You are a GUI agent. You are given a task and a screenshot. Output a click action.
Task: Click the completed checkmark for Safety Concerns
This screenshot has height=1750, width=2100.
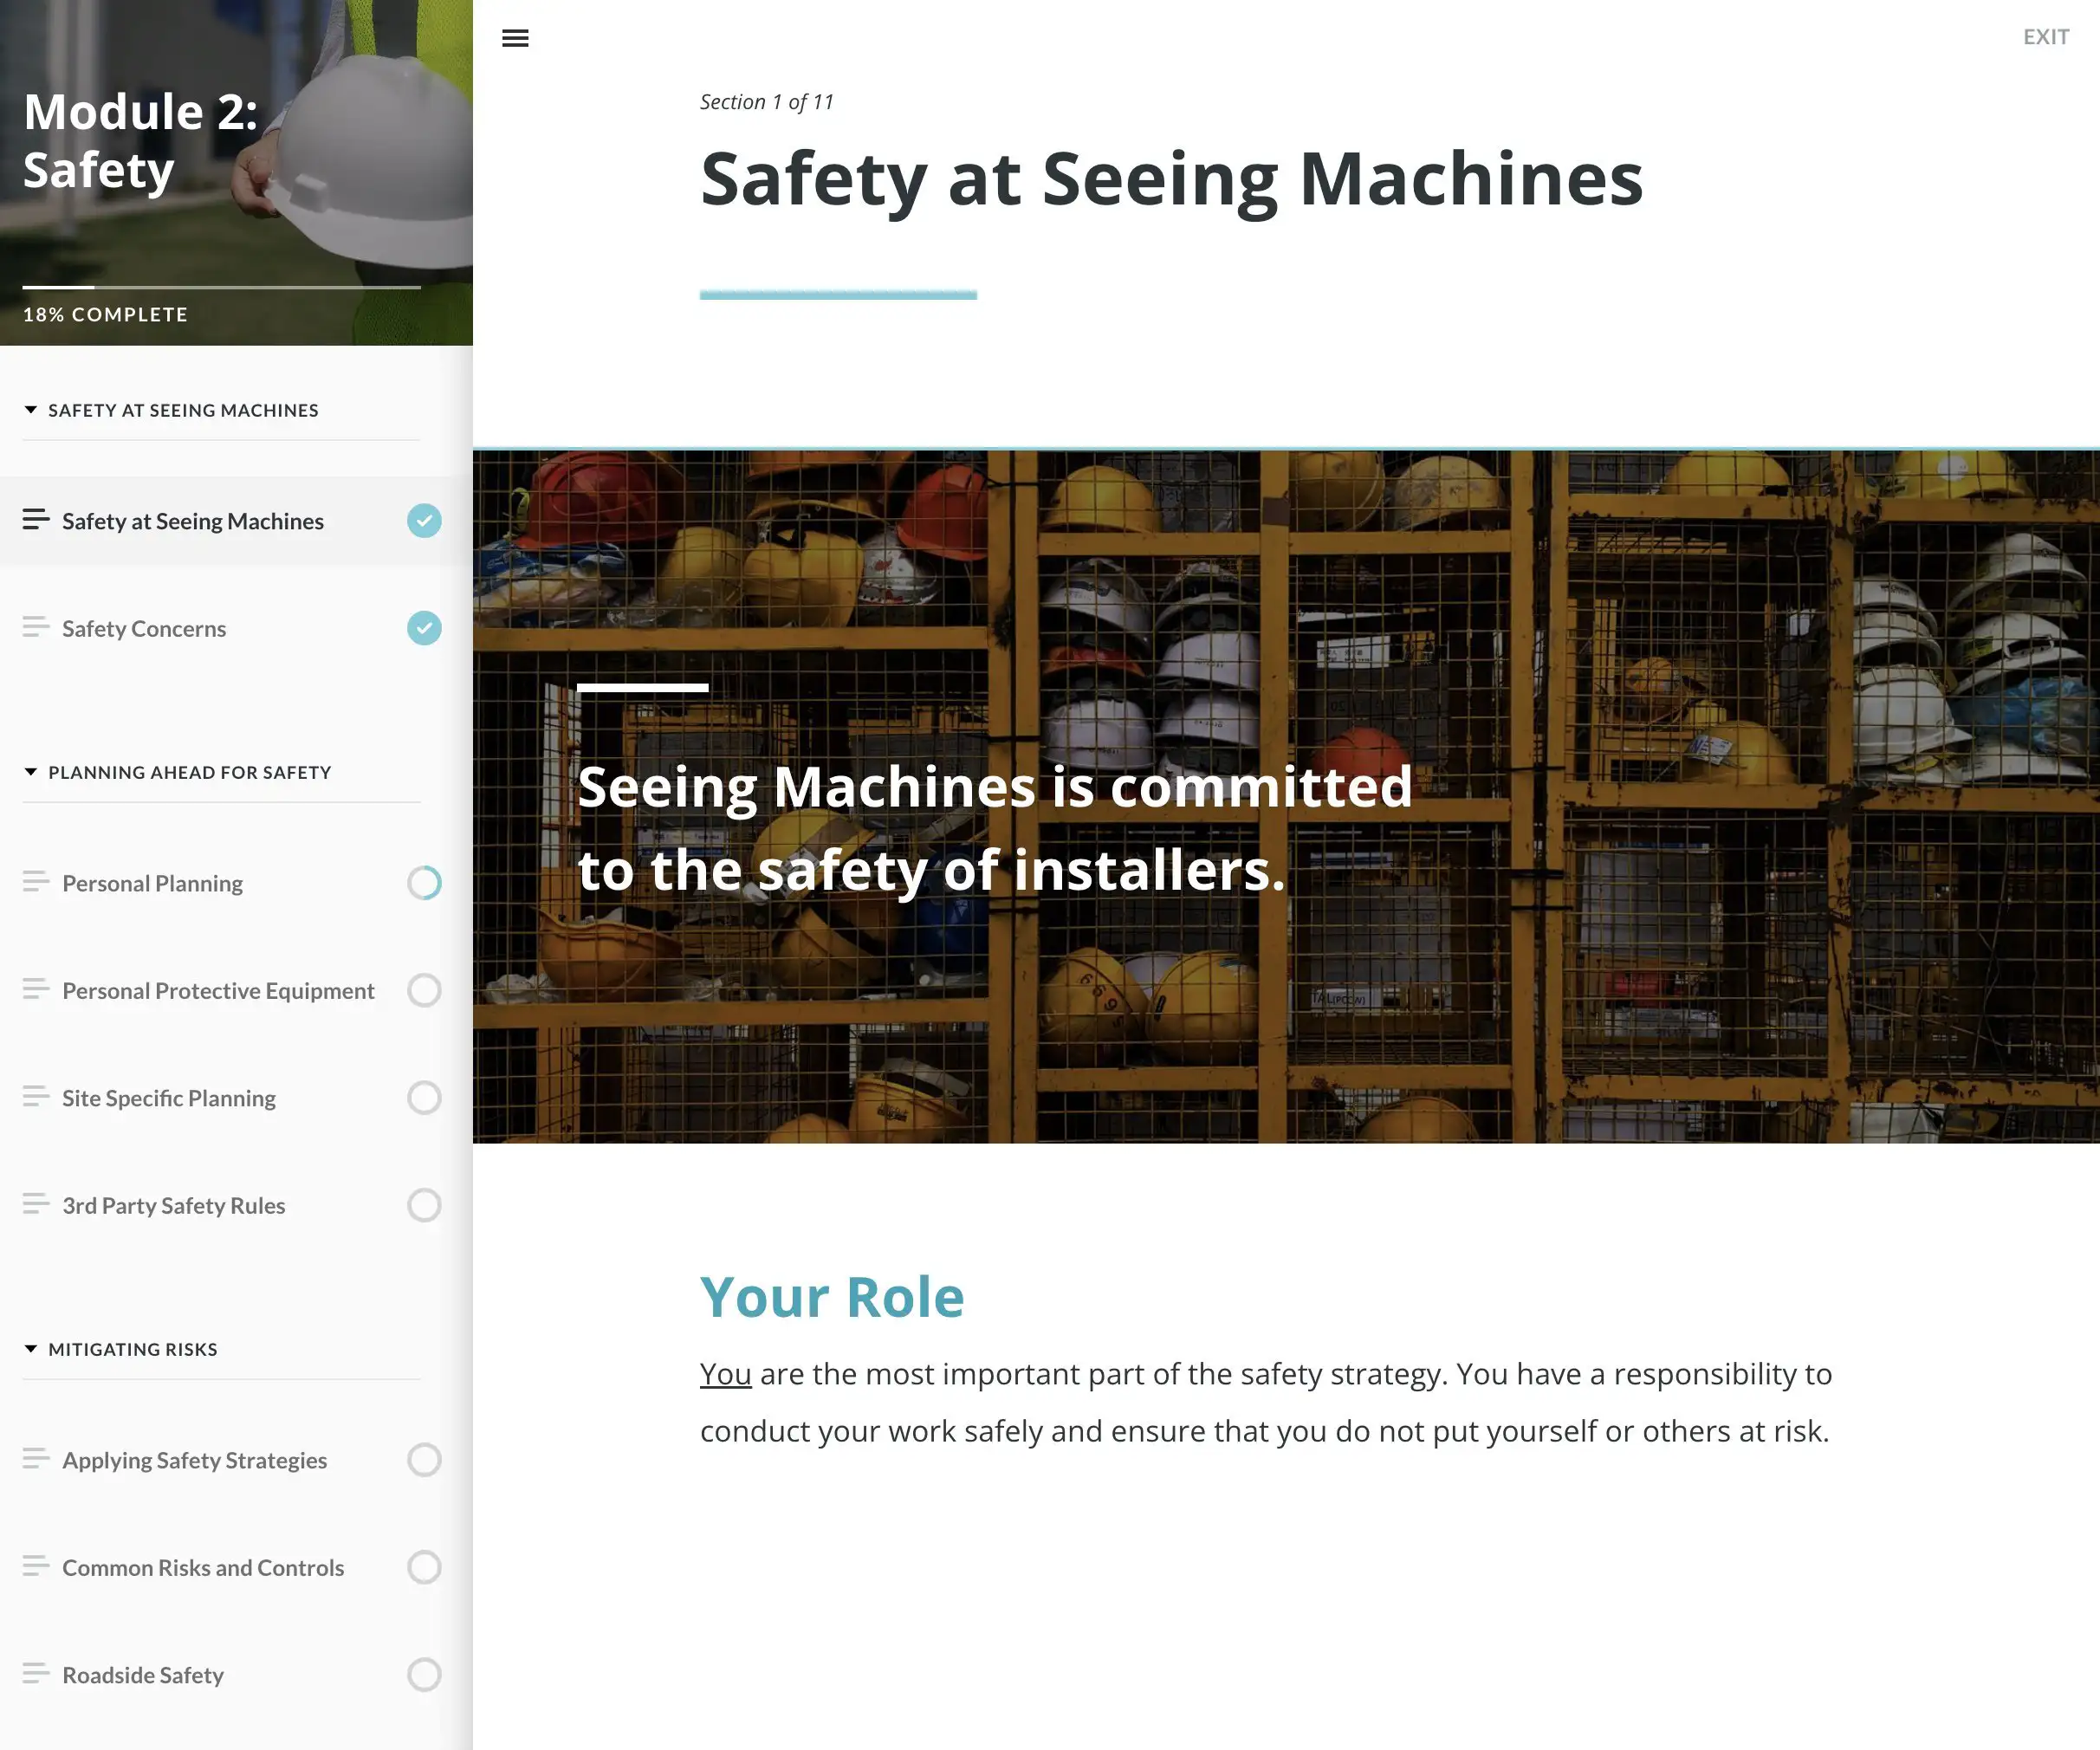click(x=424, y=628)
